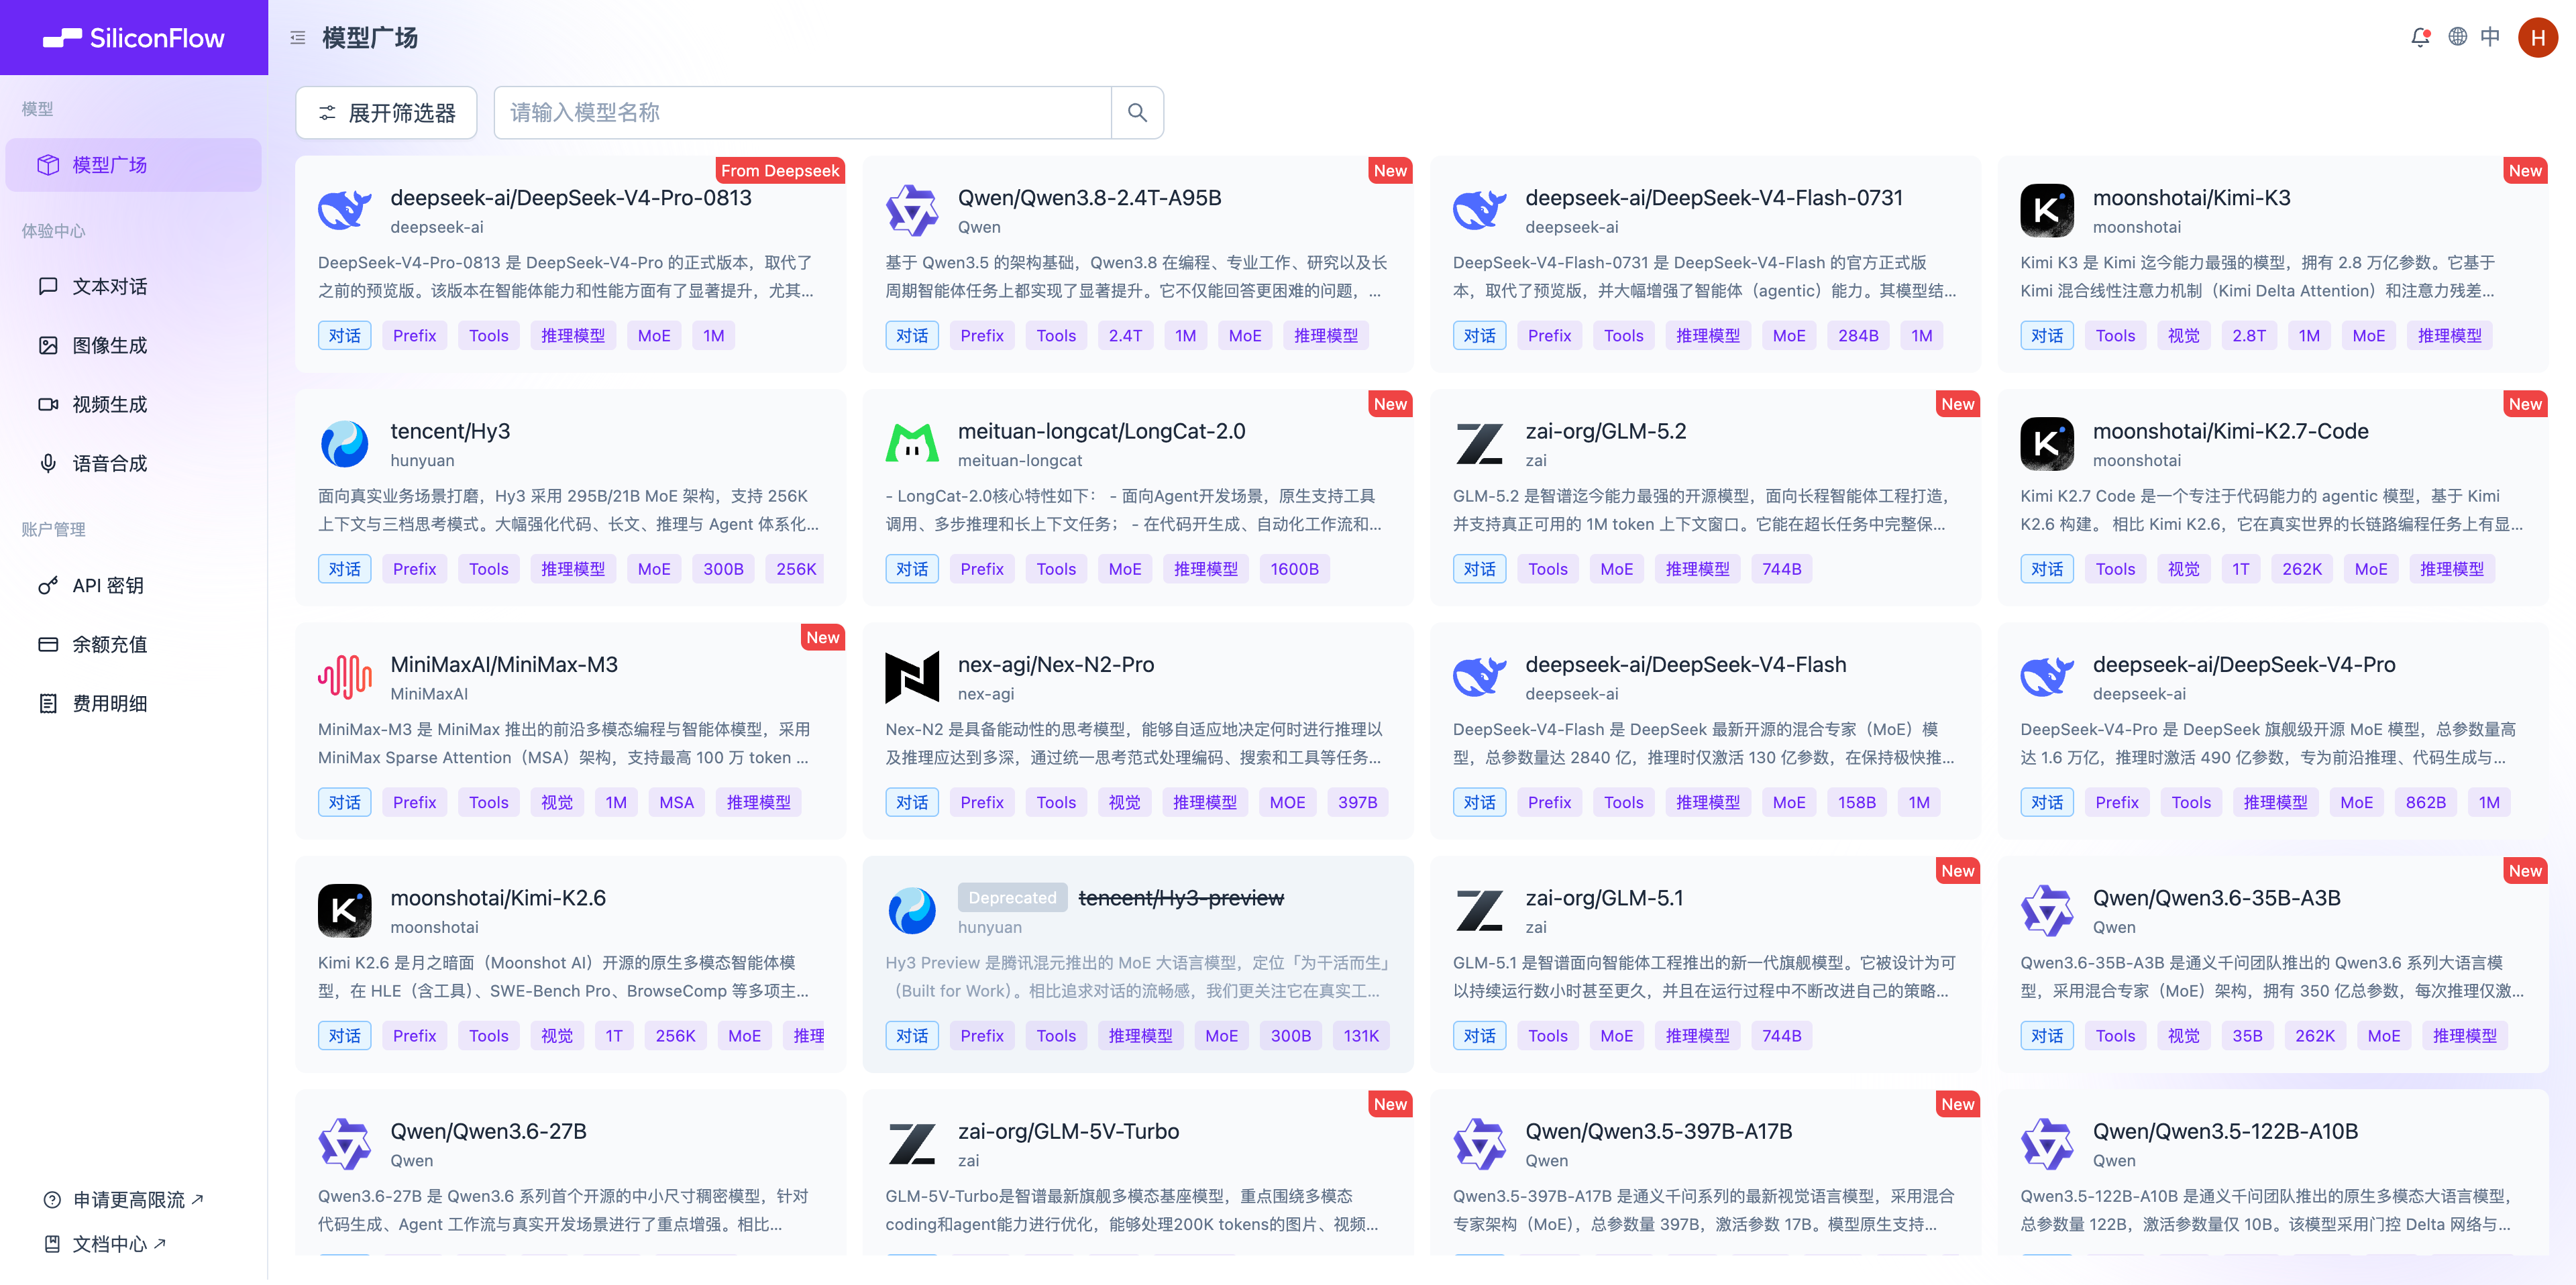
Task: Click the DeepSeek-V4-Pro-0813 whale logo
Action: point(345,210)
